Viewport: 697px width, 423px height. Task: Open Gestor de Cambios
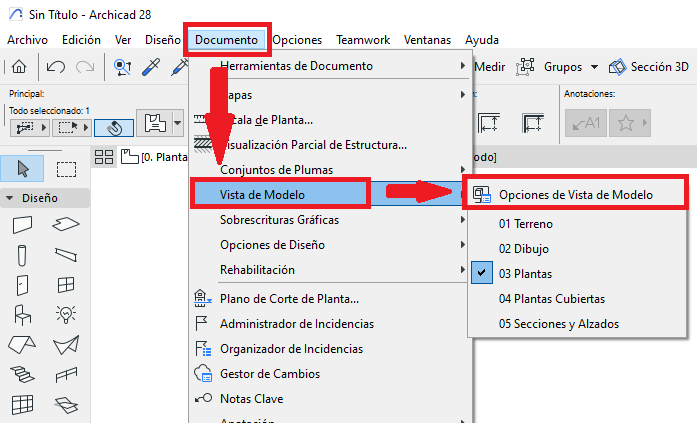[x=270, y=374]
